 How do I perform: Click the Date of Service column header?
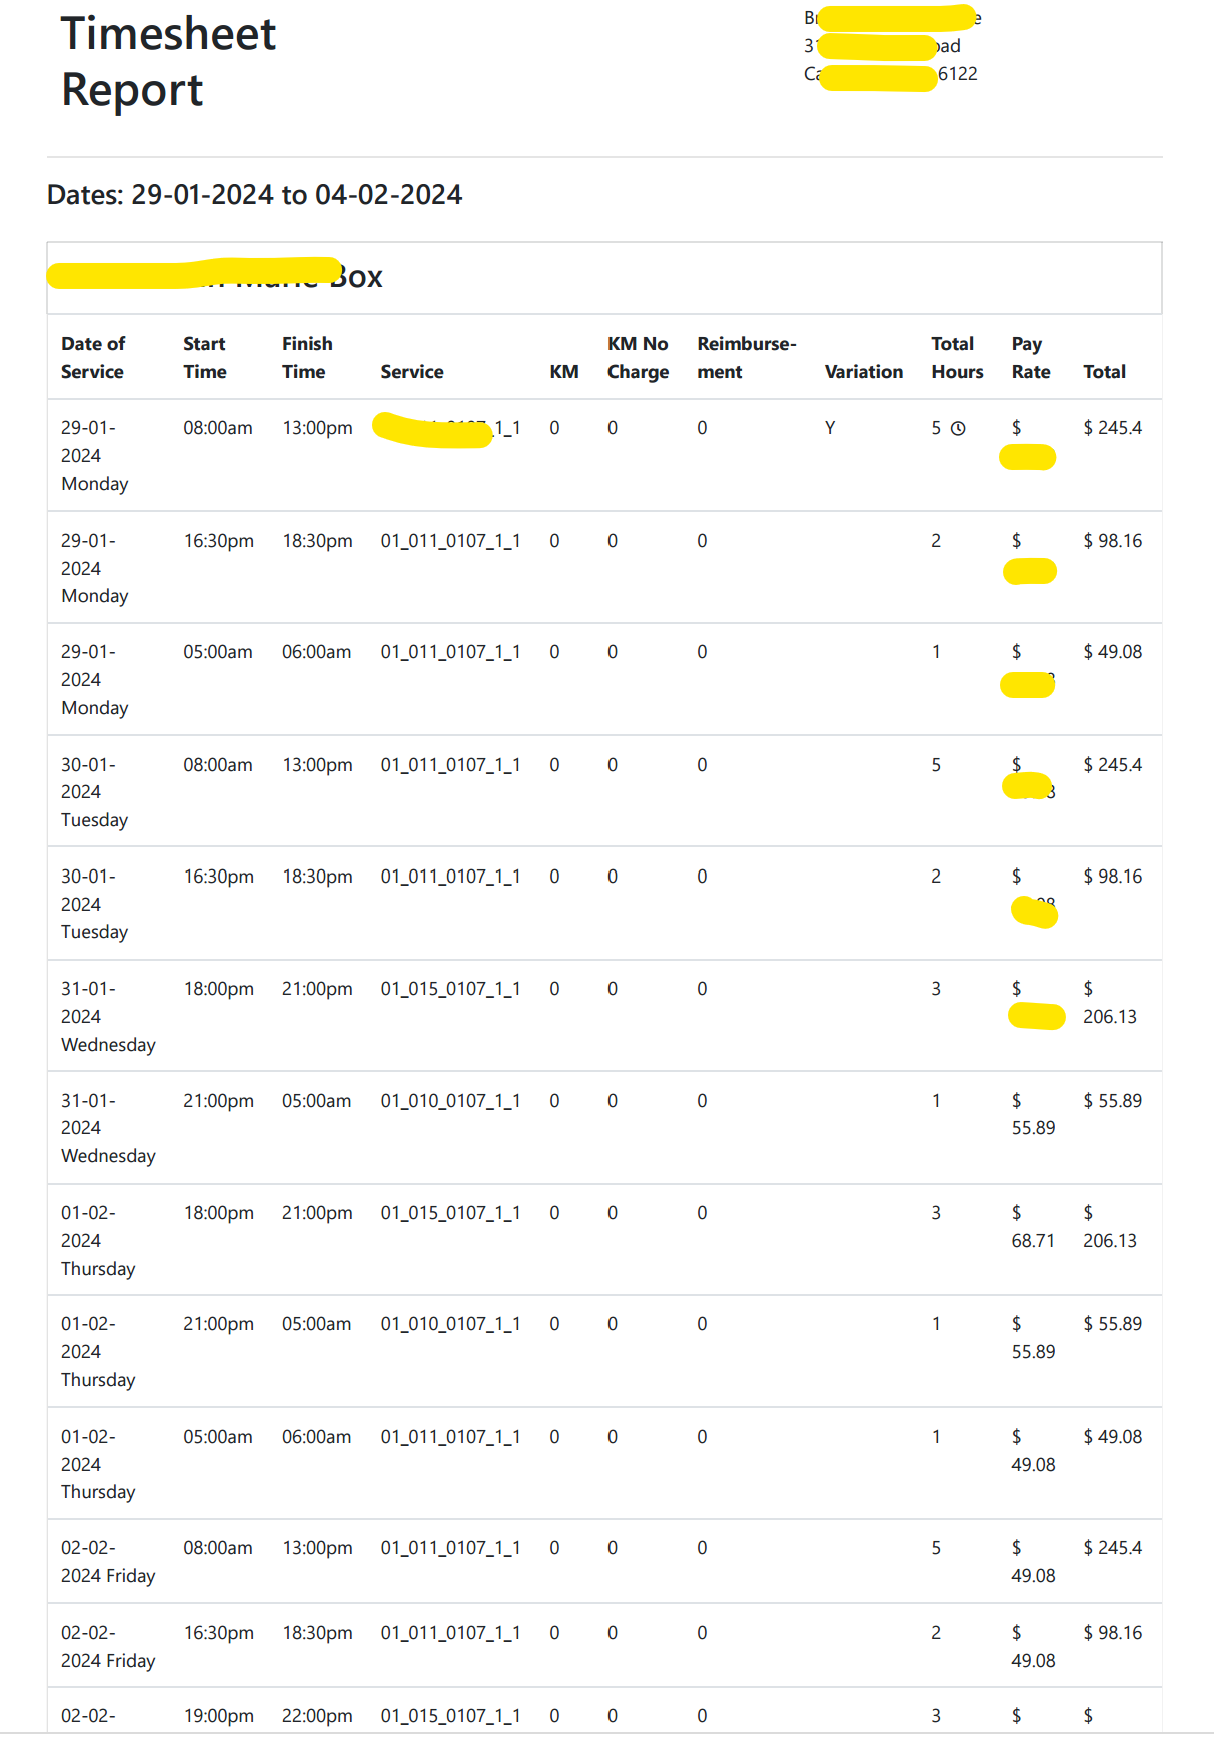click(93, 358)
